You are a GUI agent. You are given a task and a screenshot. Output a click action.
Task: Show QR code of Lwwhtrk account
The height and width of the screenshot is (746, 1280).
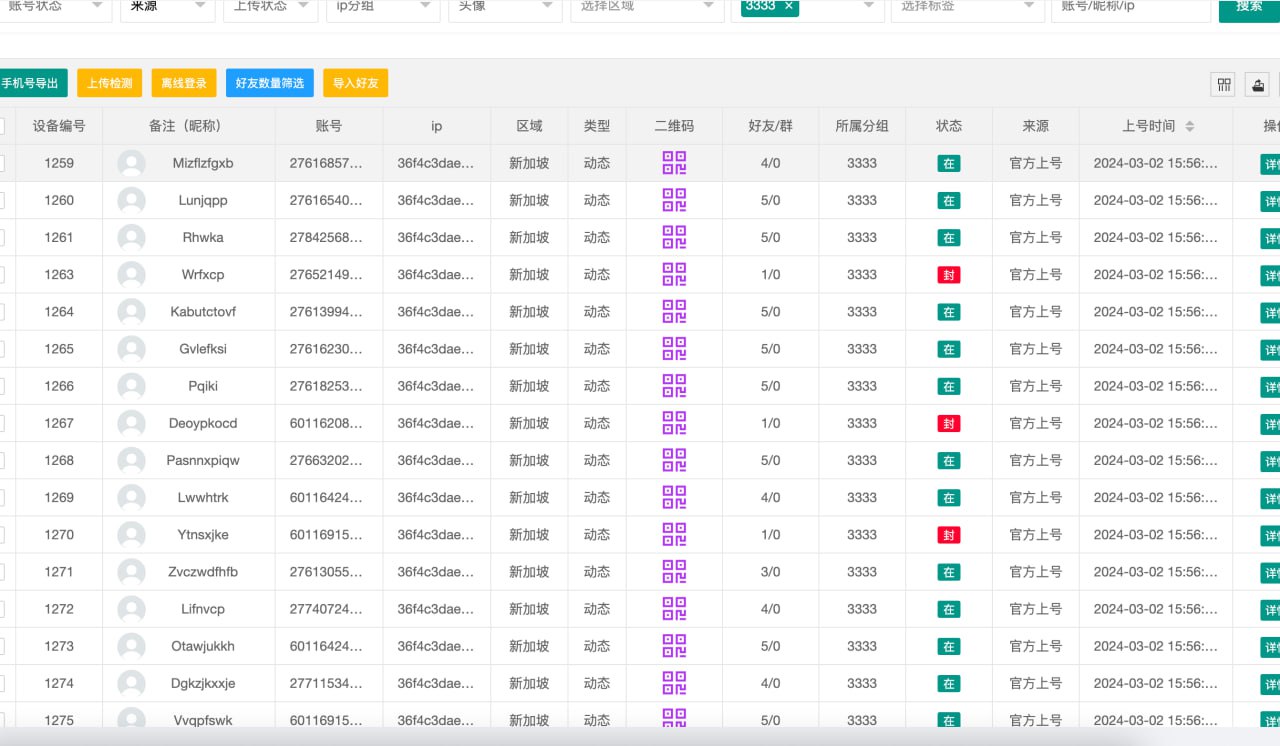pyautogui.click(x=674, y=497)
